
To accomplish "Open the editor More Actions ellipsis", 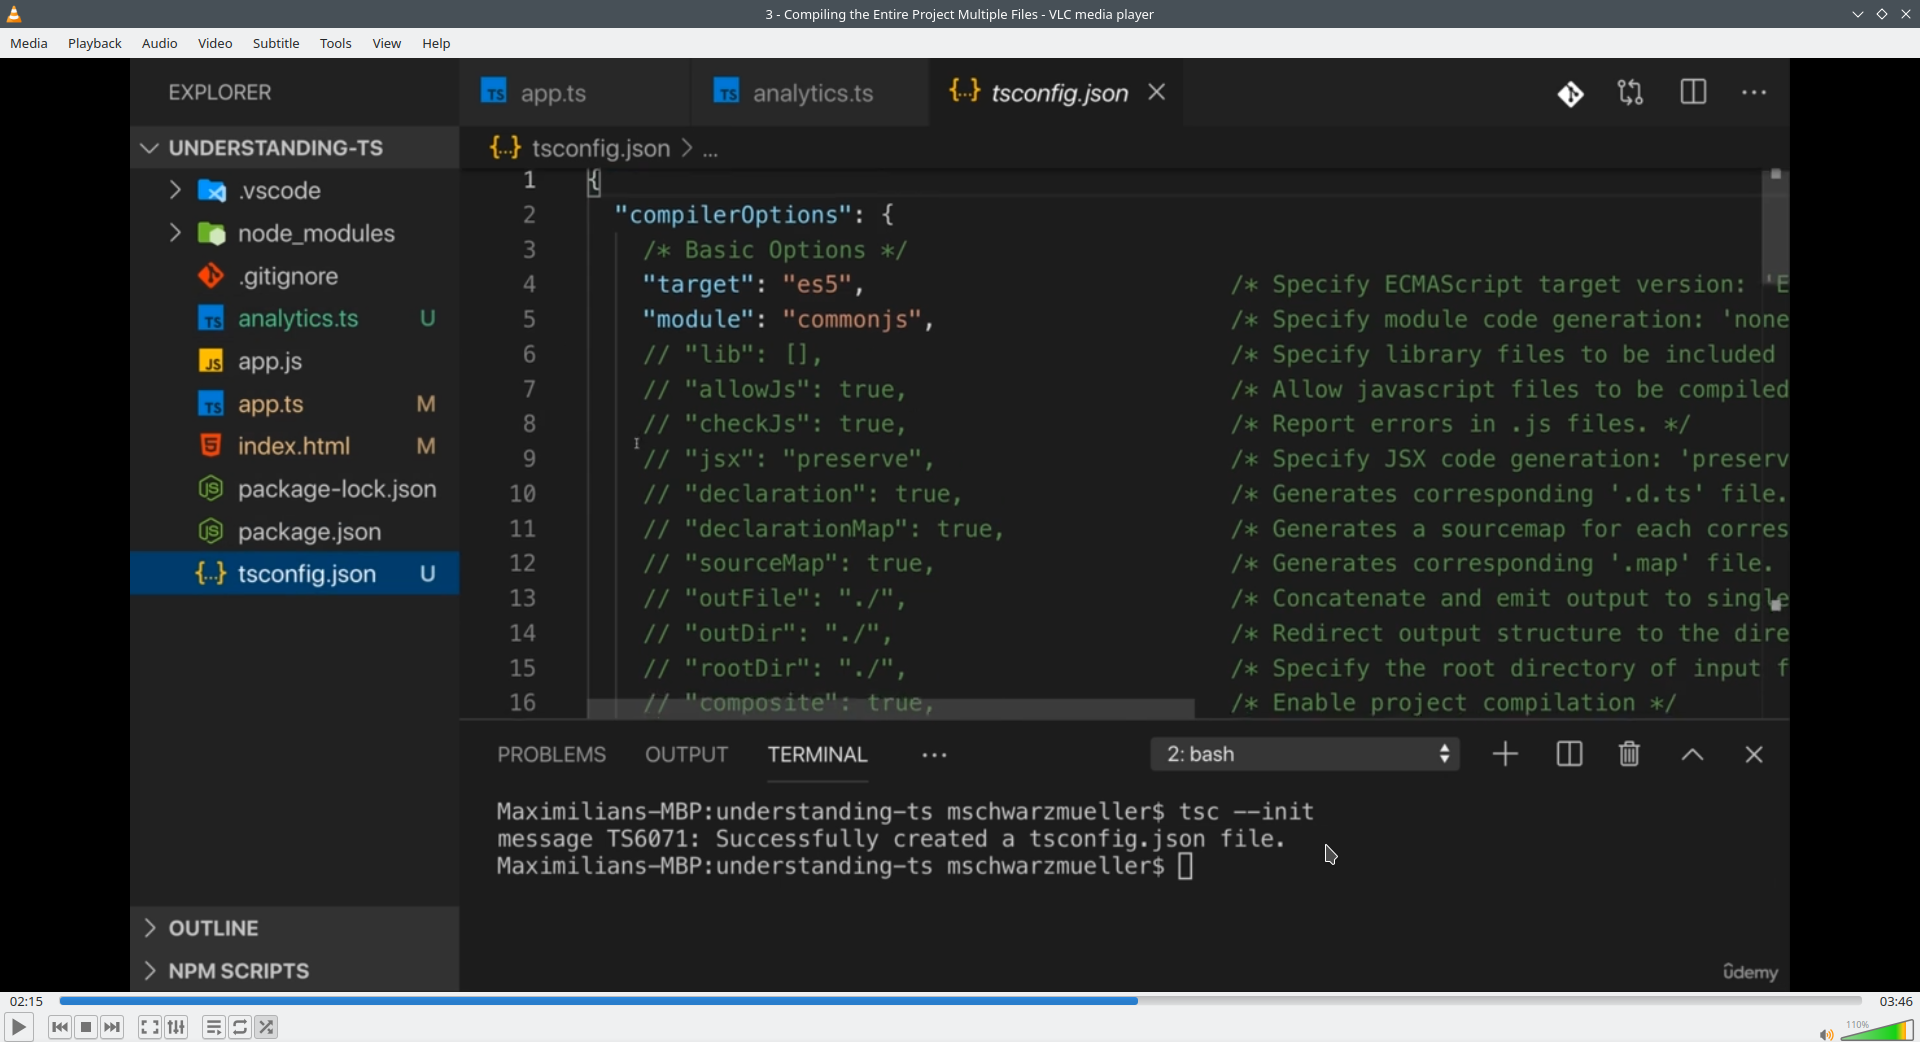I will pyautogui.click(x=1754, y=93).
